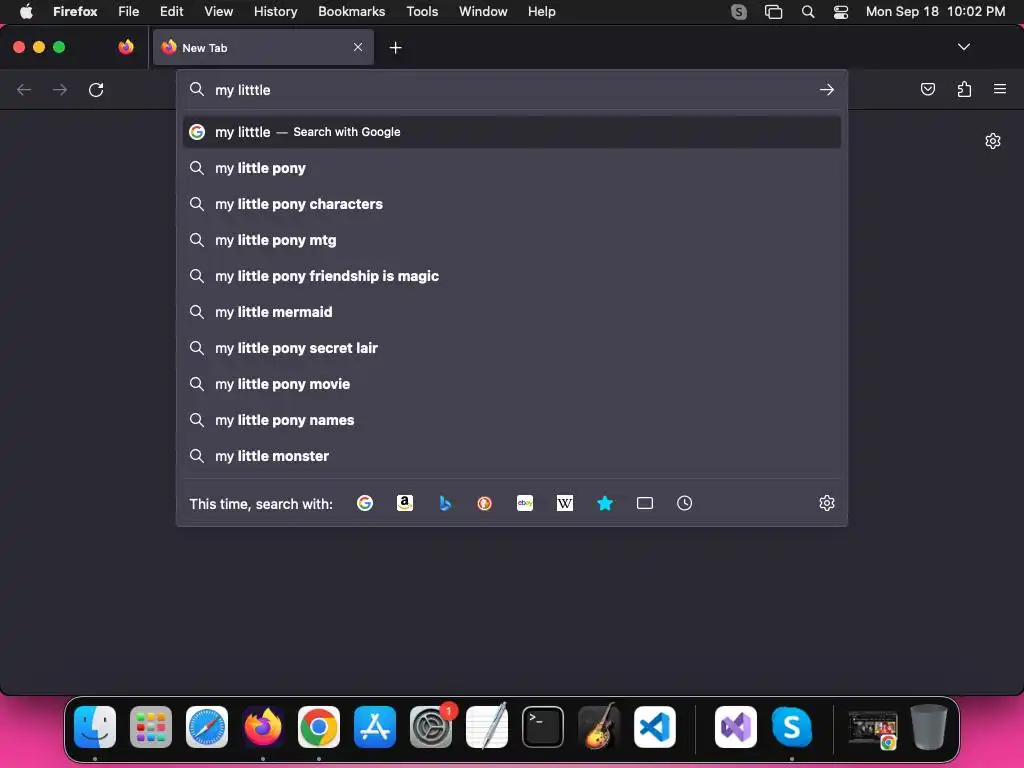This screenshot has height=768, width=1024.
Task: Open the Bookmarks menu
Action: coord(351,11)
